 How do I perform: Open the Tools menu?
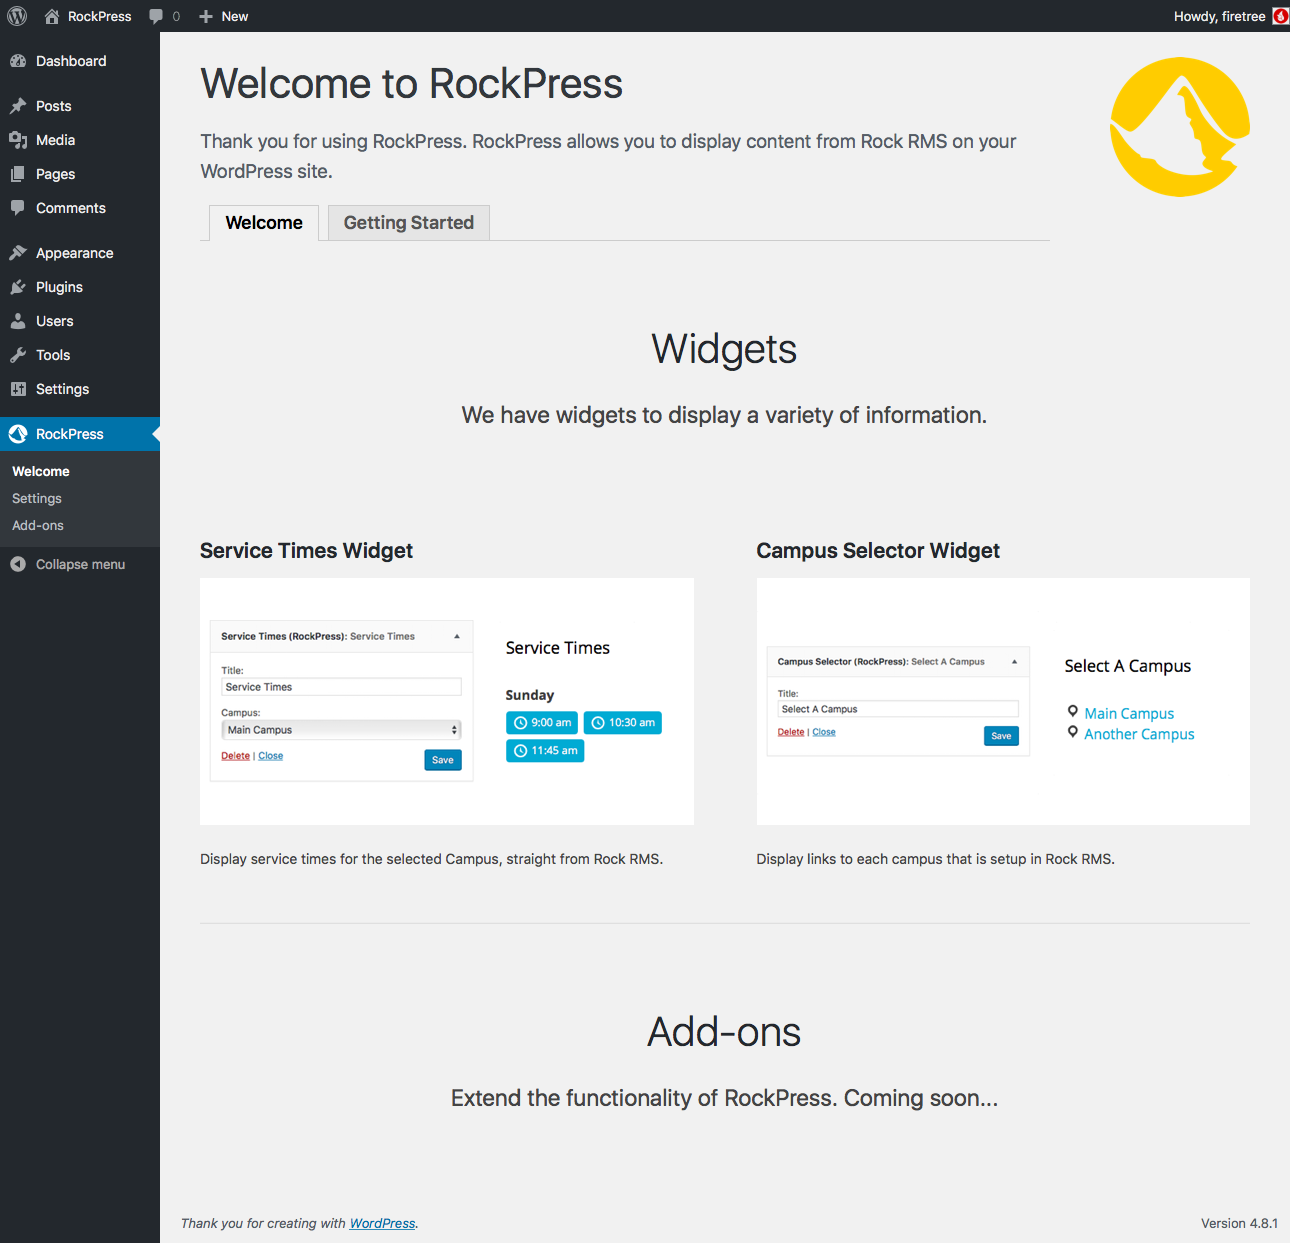pyautogui.click(x=53, y=355)
